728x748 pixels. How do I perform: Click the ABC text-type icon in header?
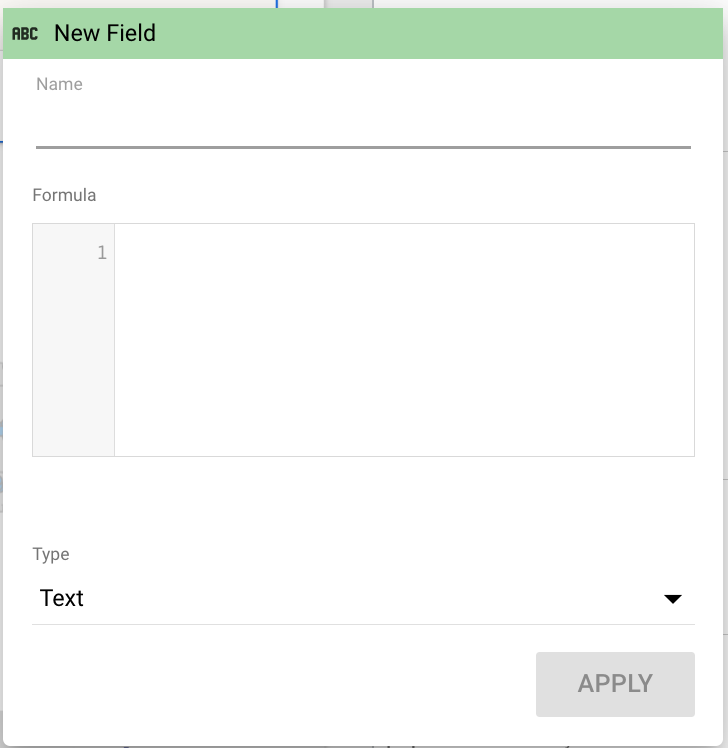tap(24, 34)
